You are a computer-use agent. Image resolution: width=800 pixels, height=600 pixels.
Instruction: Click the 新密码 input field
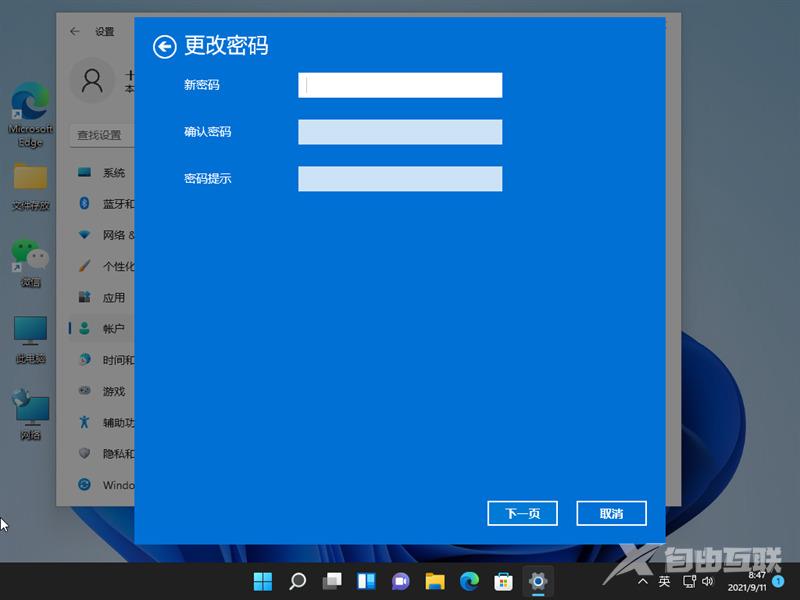[400, 85]
